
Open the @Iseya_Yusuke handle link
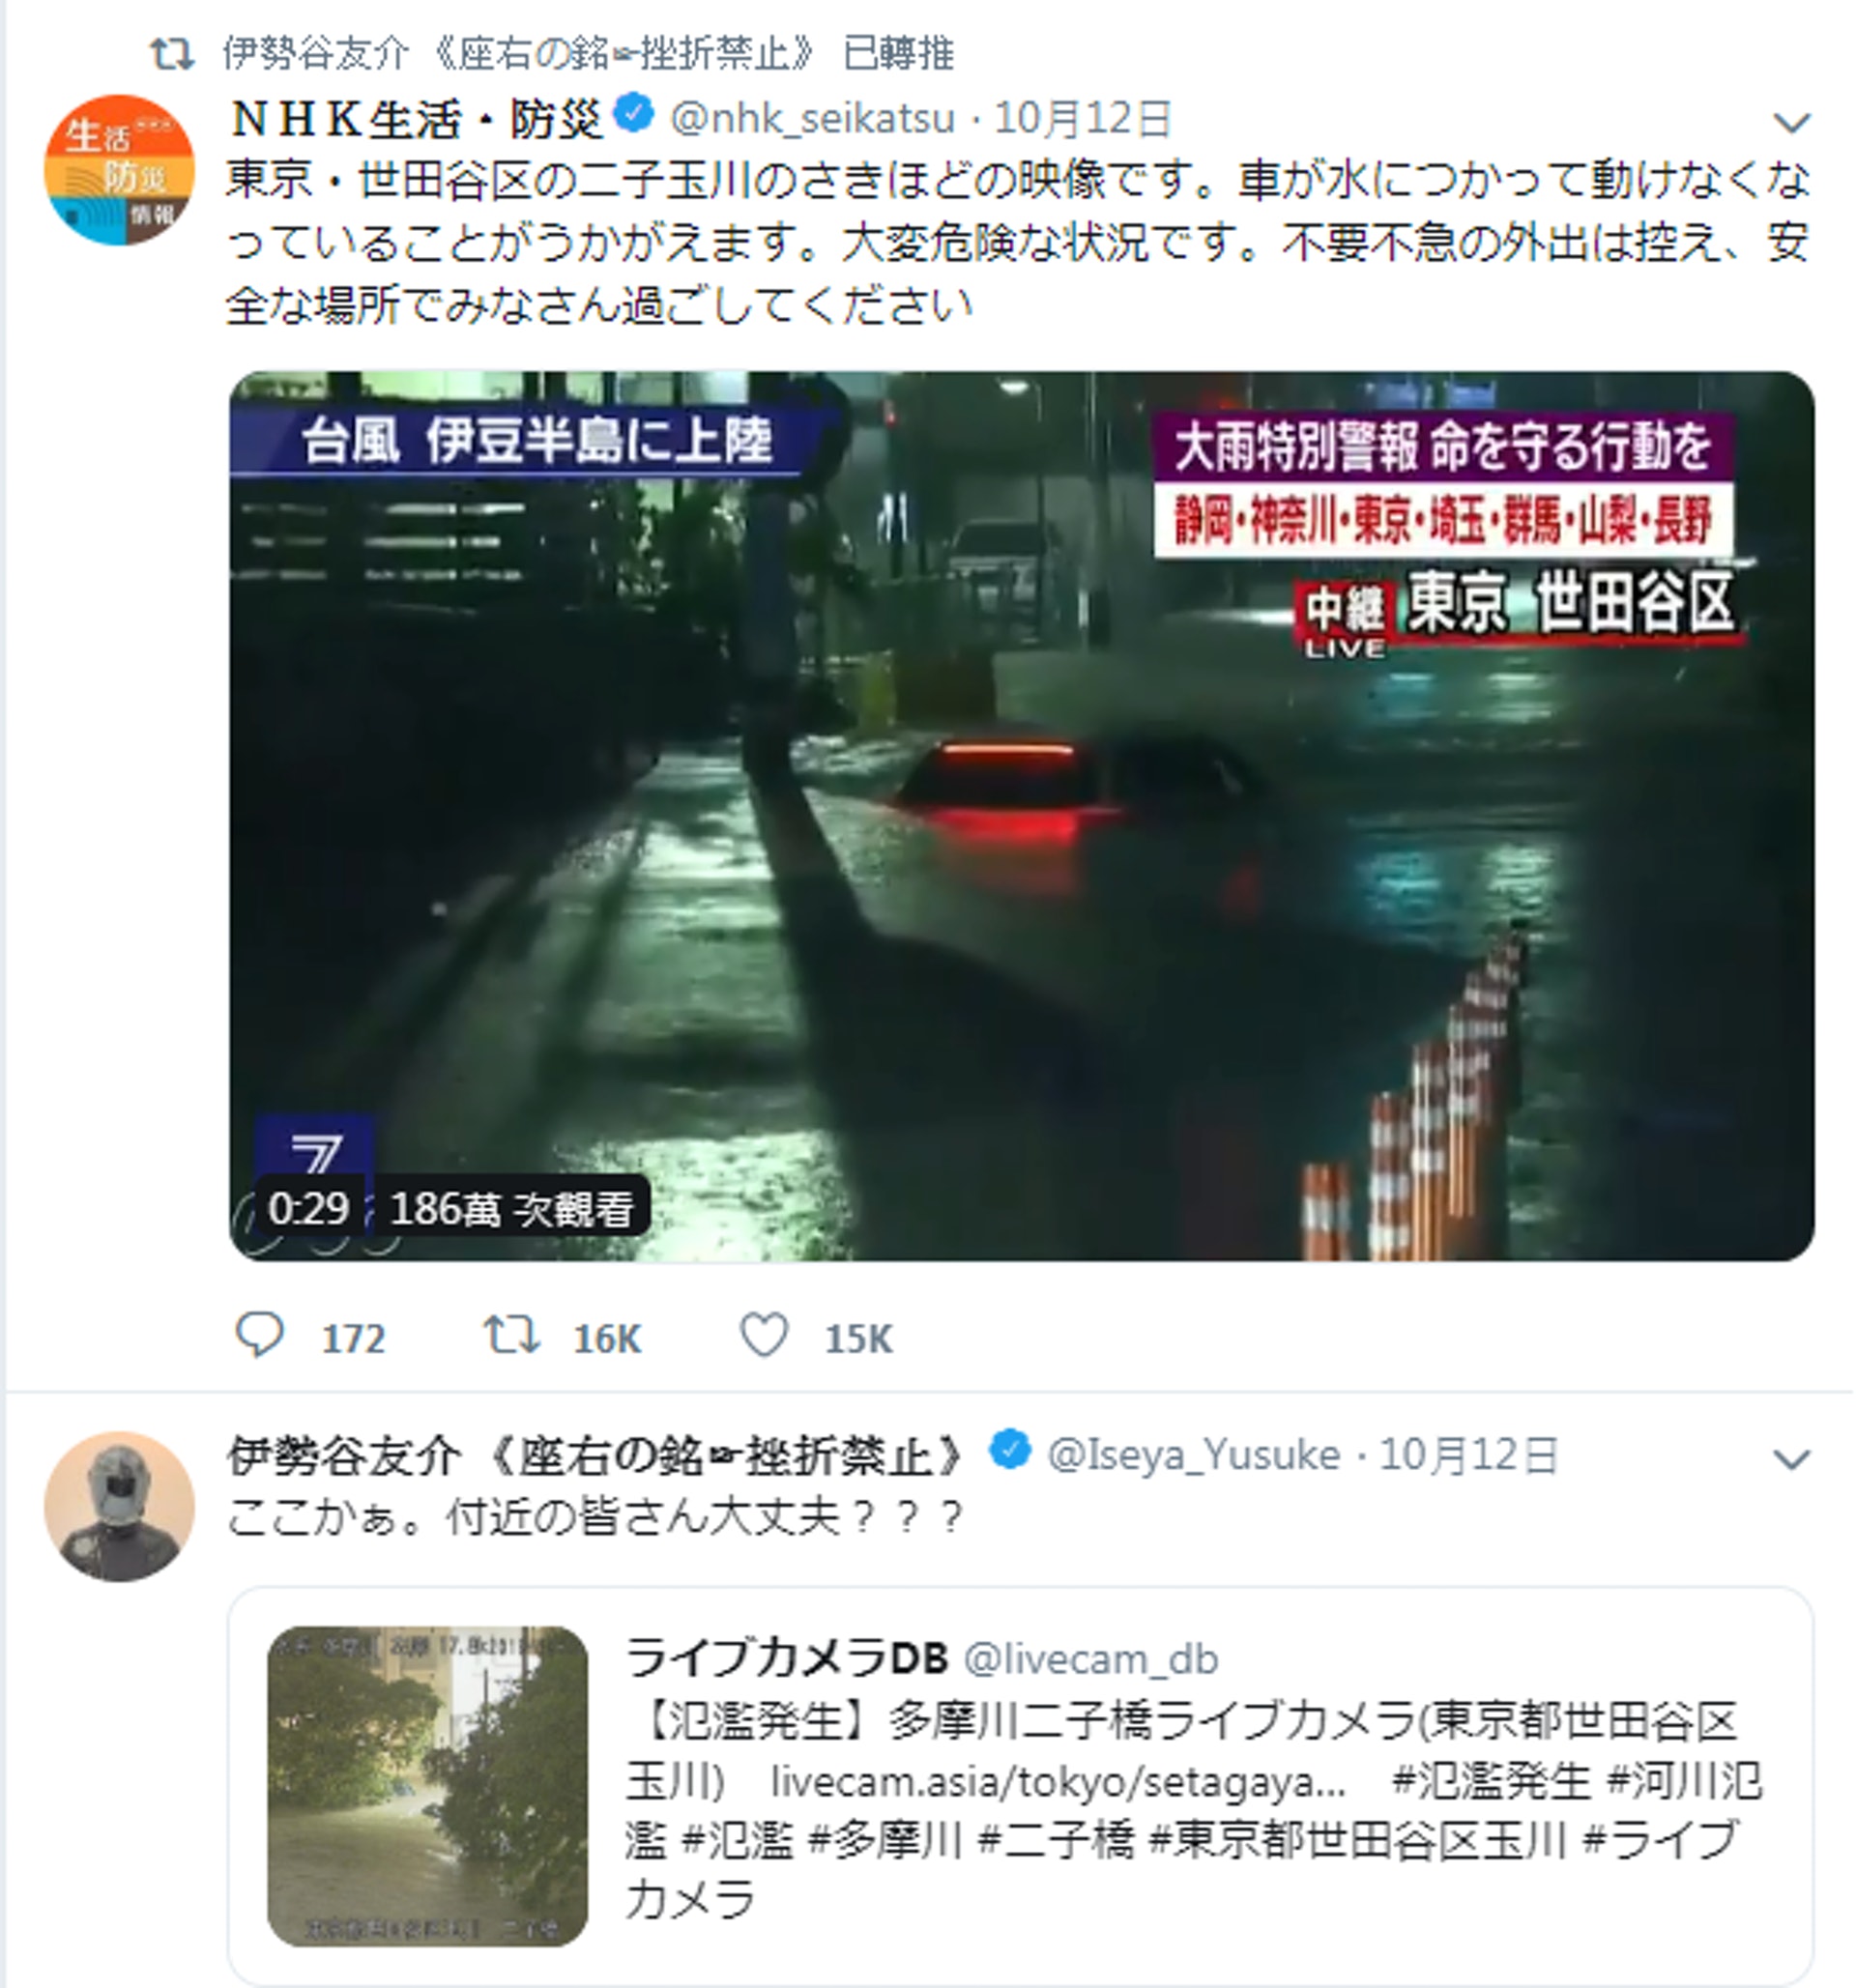[x=1193, y=1455]
